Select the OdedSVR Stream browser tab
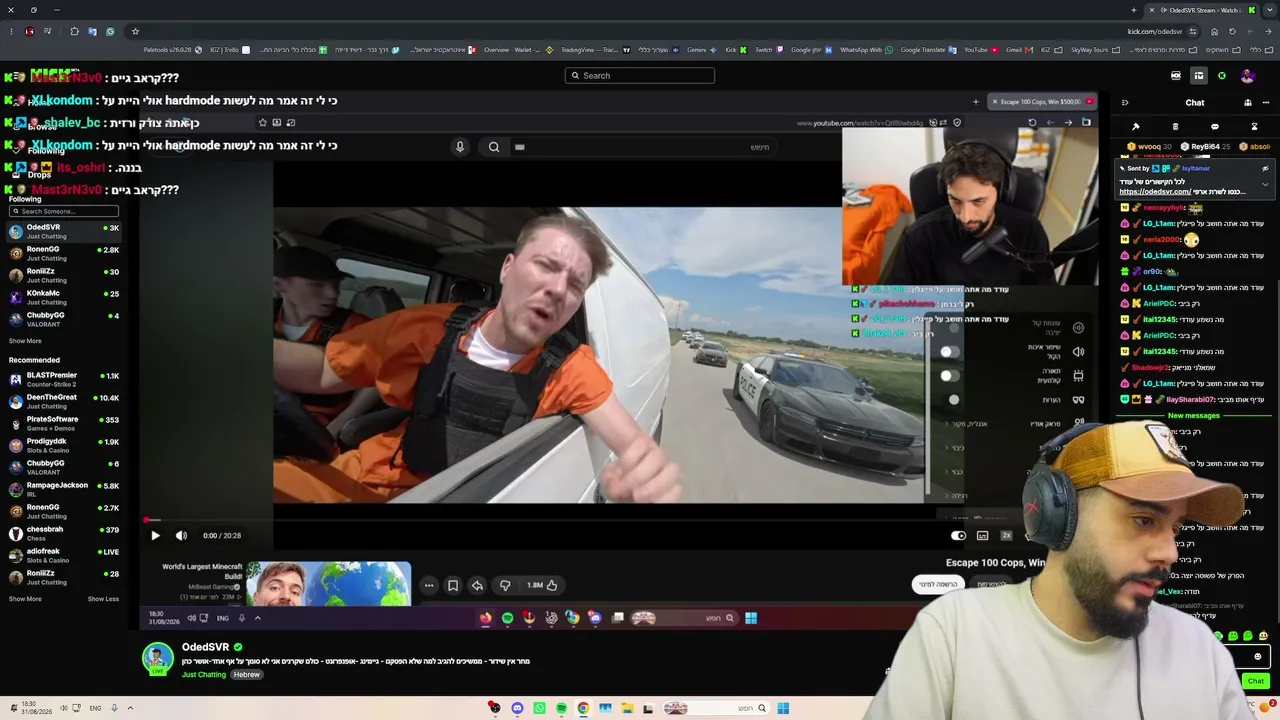Screen dimensions: 1280x720 pos(1203,10)
